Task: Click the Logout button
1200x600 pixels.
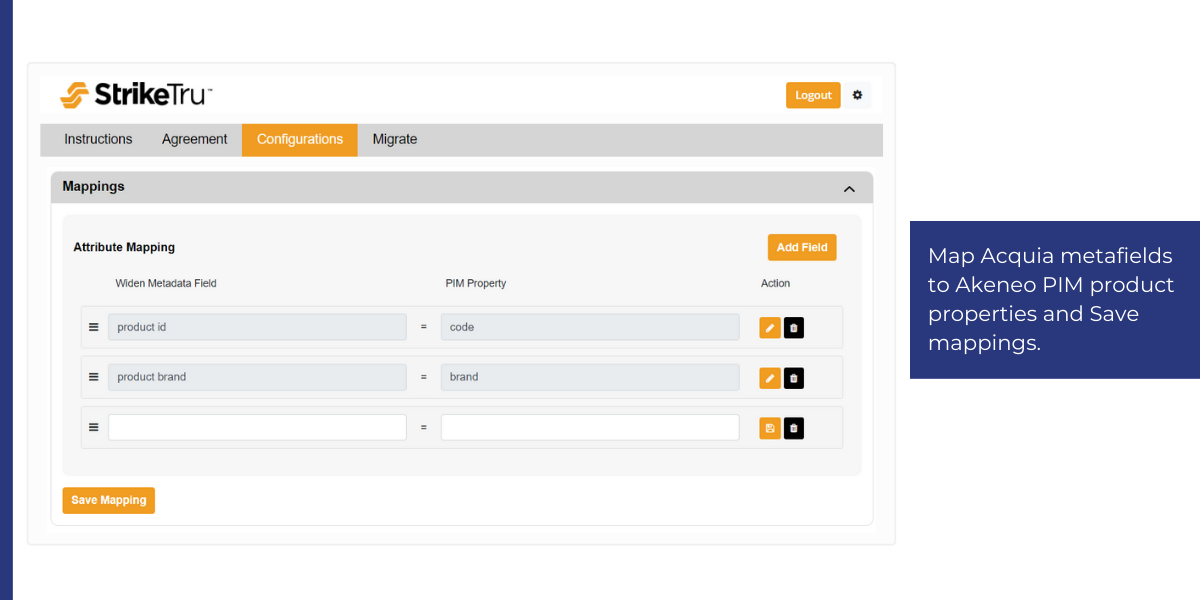Action: point(813,95)
